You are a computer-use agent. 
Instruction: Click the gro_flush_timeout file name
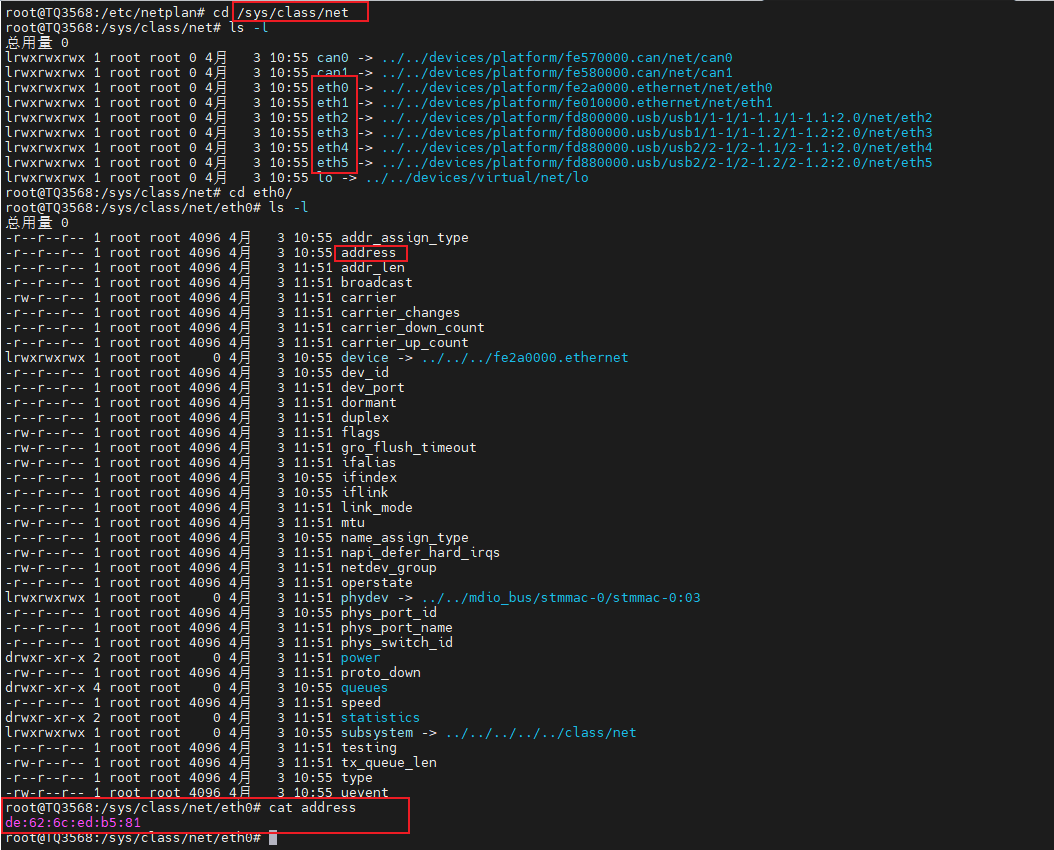(x=409, y=448)
